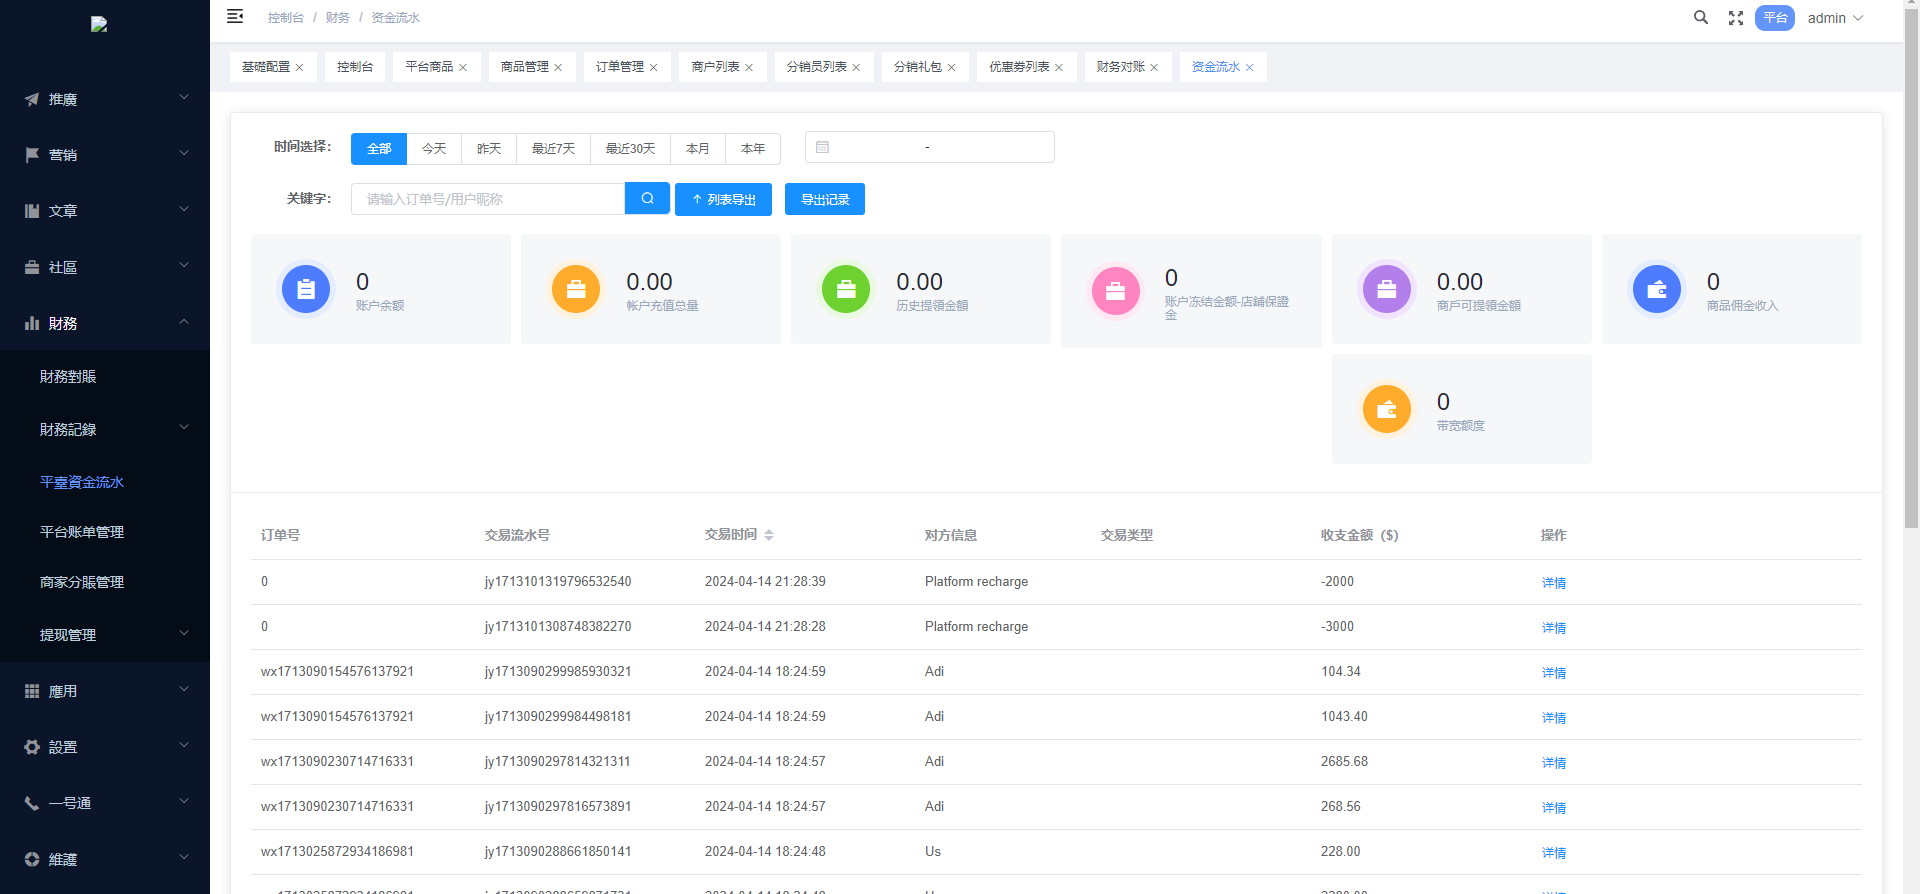The image size is (1920, 894).
Task: Collapse the sidebar with the hamburger icon
Action: [x=235, y=17]
